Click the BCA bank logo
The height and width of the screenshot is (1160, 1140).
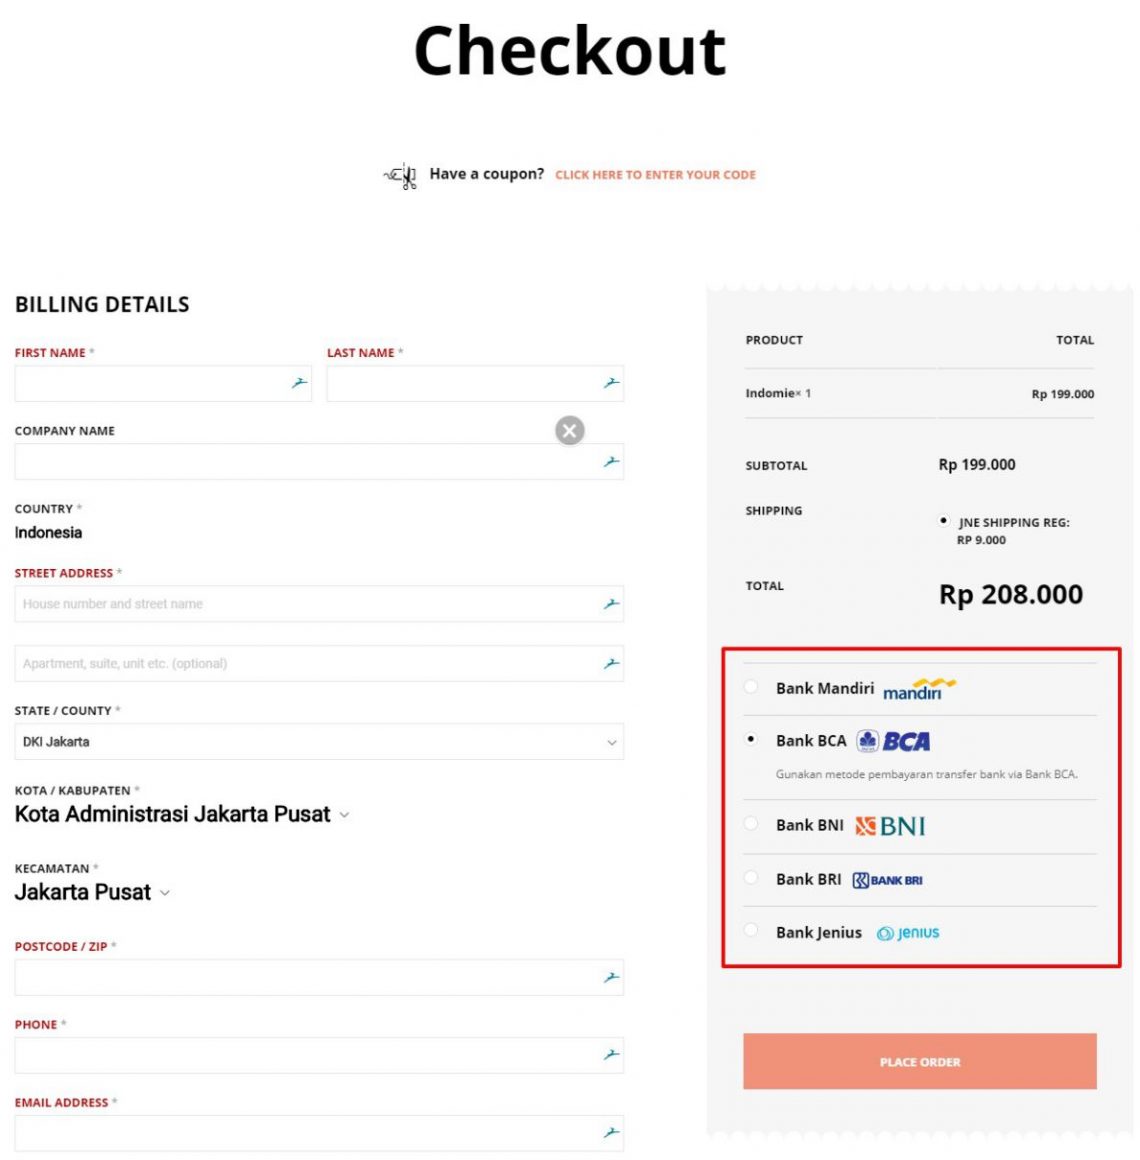tap(893, 740)
